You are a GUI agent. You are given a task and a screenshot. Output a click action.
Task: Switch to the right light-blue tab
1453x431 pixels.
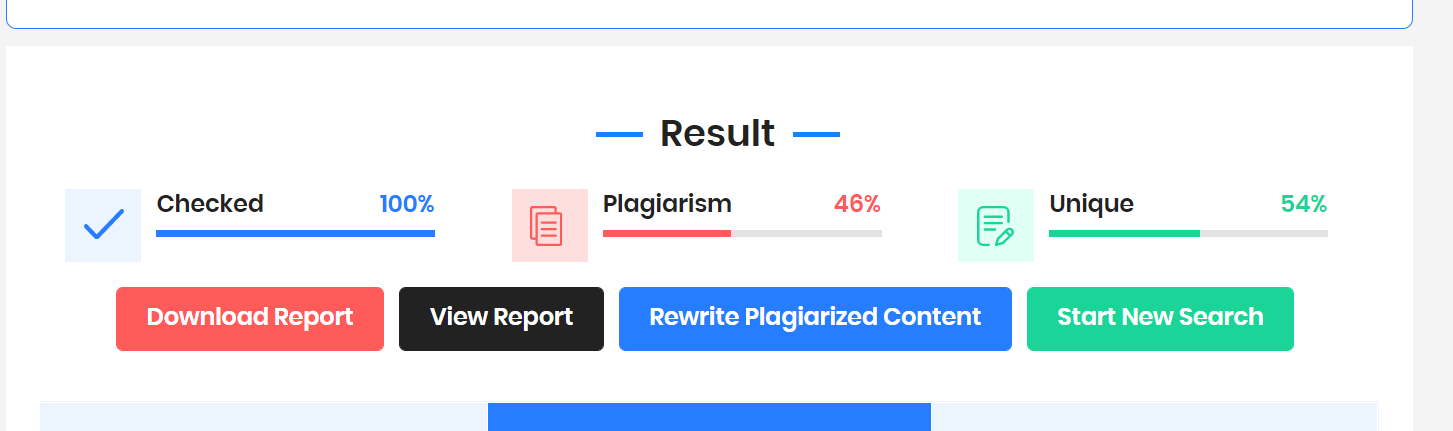(1155, 417)
